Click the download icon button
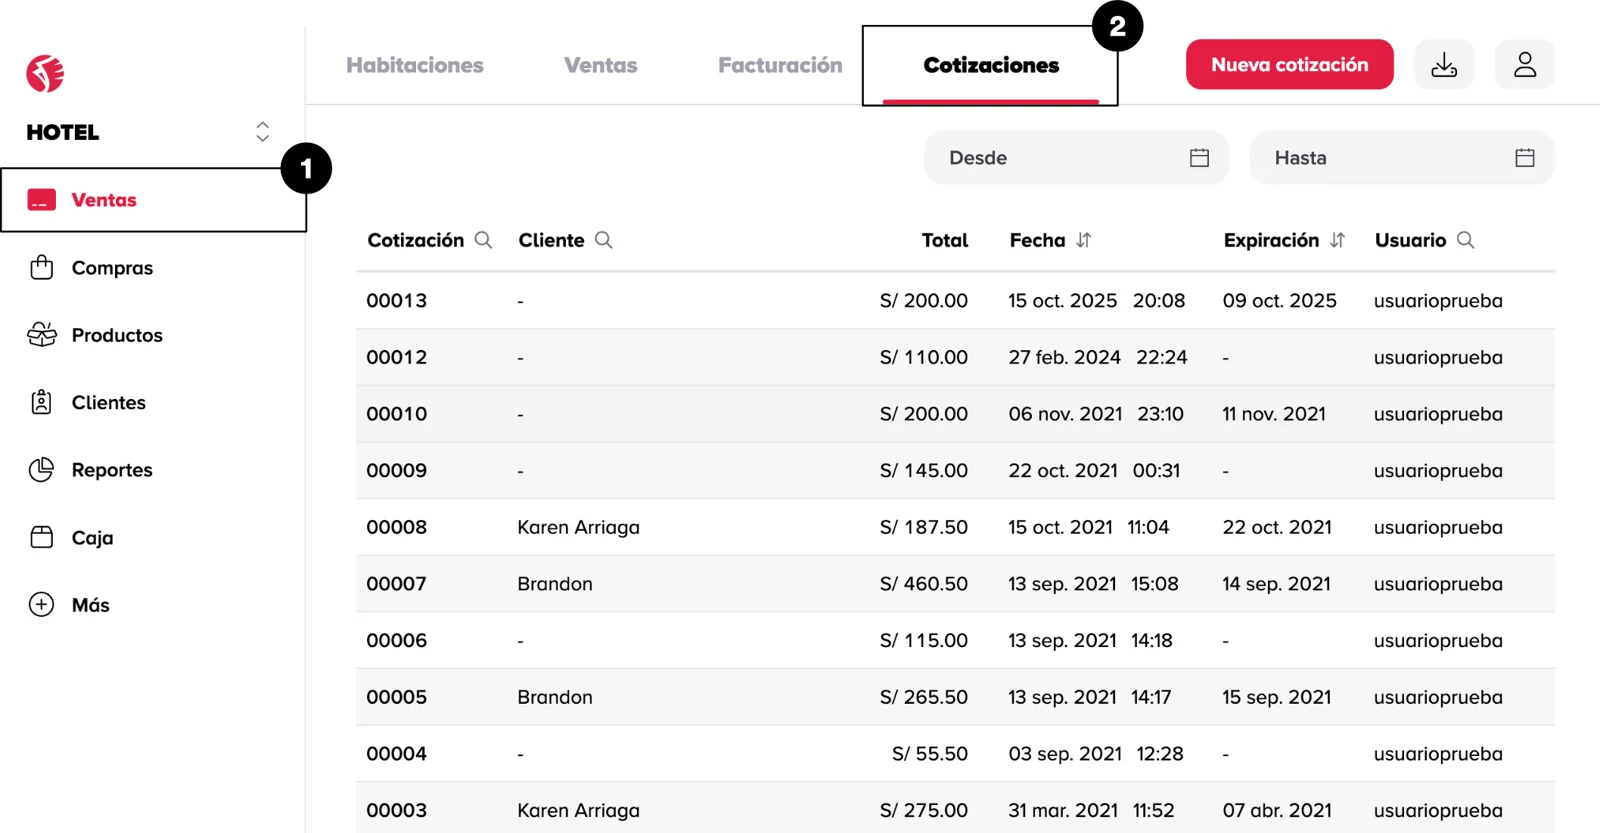The height and width of the screenshot is (833, 1600). 1444,65
